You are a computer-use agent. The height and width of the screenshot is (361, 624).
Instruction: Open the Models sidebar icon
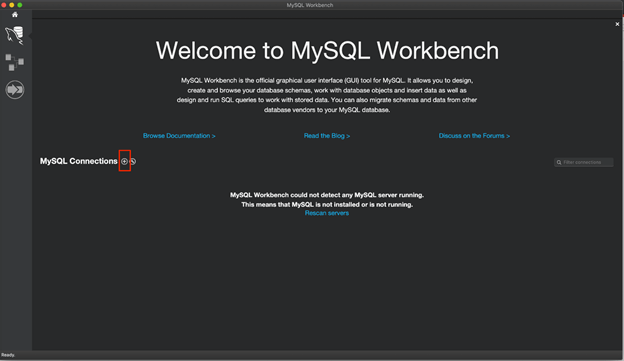(x=15, y=62)
